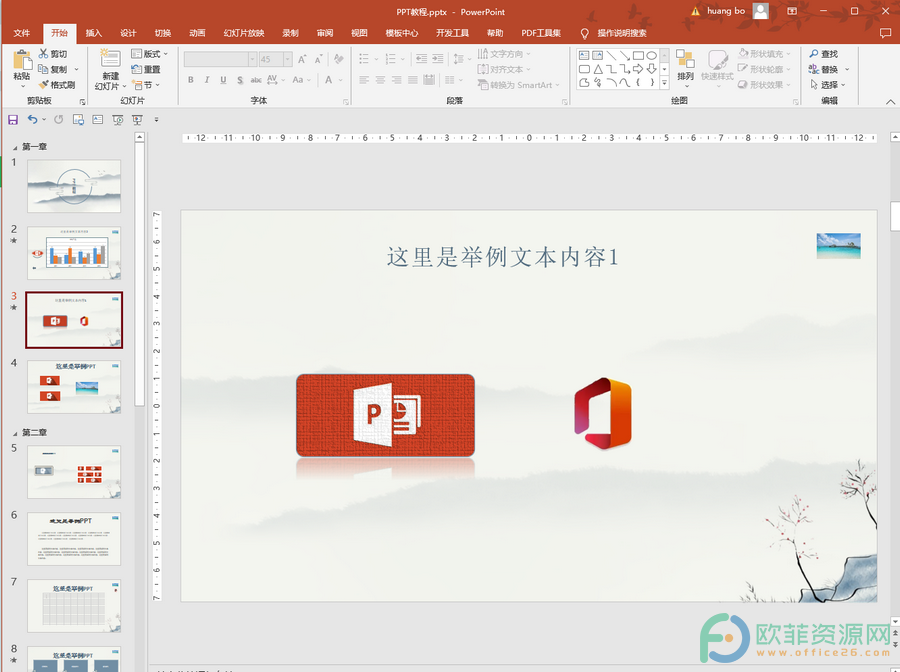Click Reset (重置) slide button
Viewport: 900px width, 672px height.
coord(146,69)
